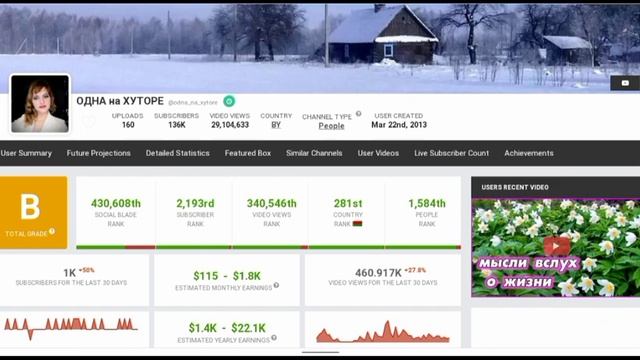
Task: Click the green verified badge next to channel name
Action: [x=229, y=101]
